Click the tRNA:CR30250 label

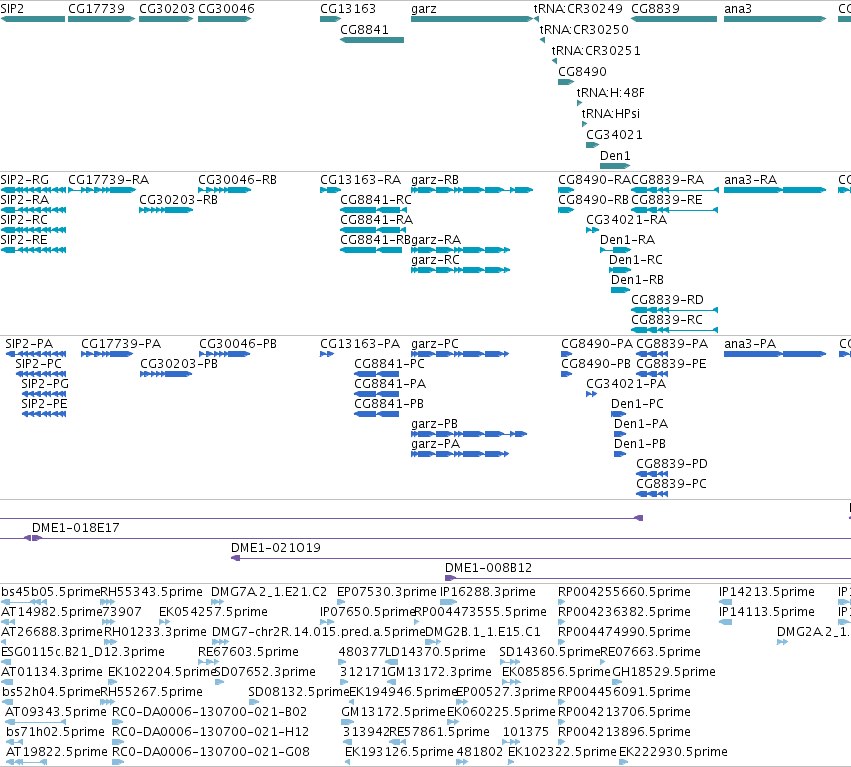[x=584, y=29]
